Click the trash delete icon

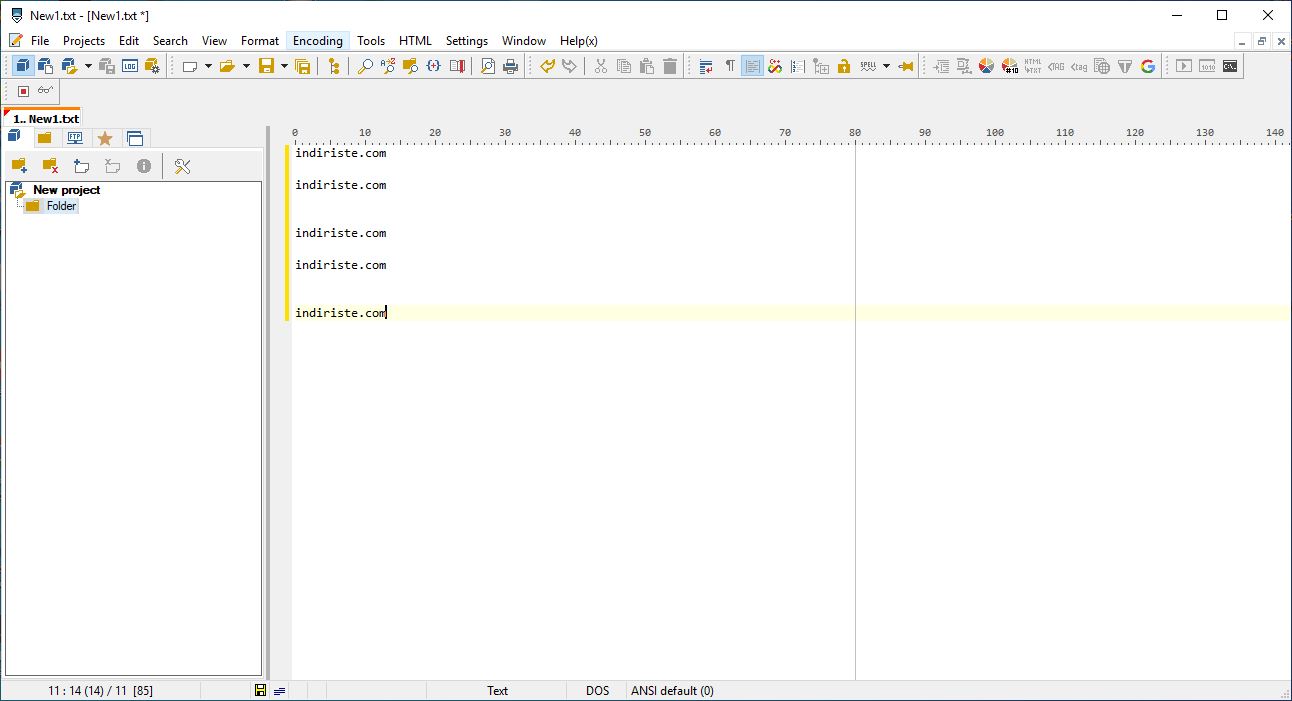[670, 66]
